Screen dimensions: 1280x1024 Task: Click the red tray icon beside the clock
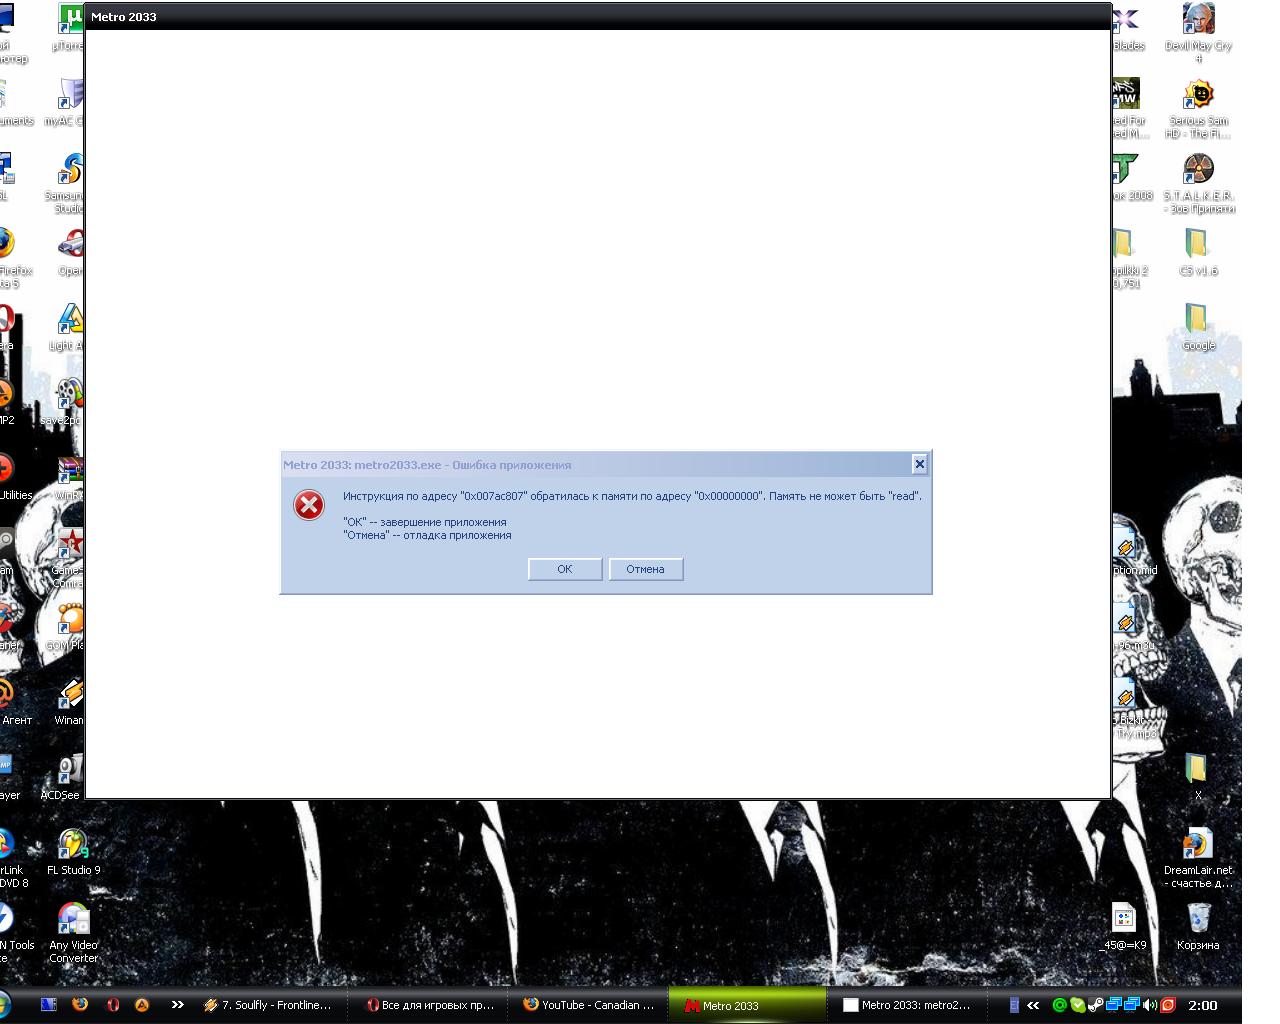[1167, 1005]
